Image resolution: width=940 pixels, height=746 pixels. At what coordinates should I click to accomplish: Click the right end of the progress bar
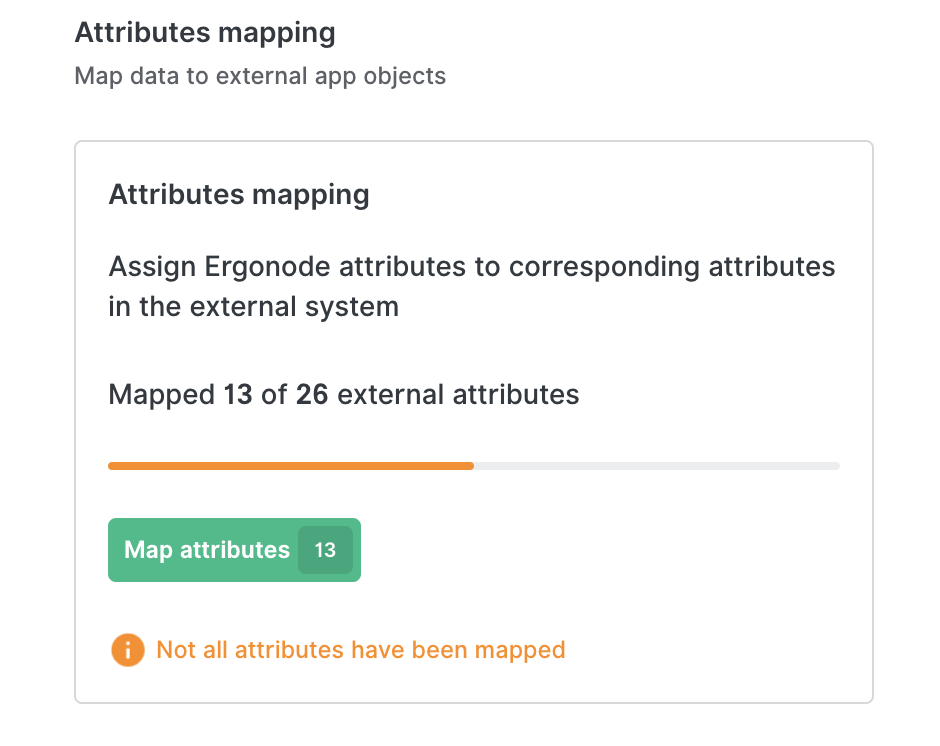tap(832, 466)
